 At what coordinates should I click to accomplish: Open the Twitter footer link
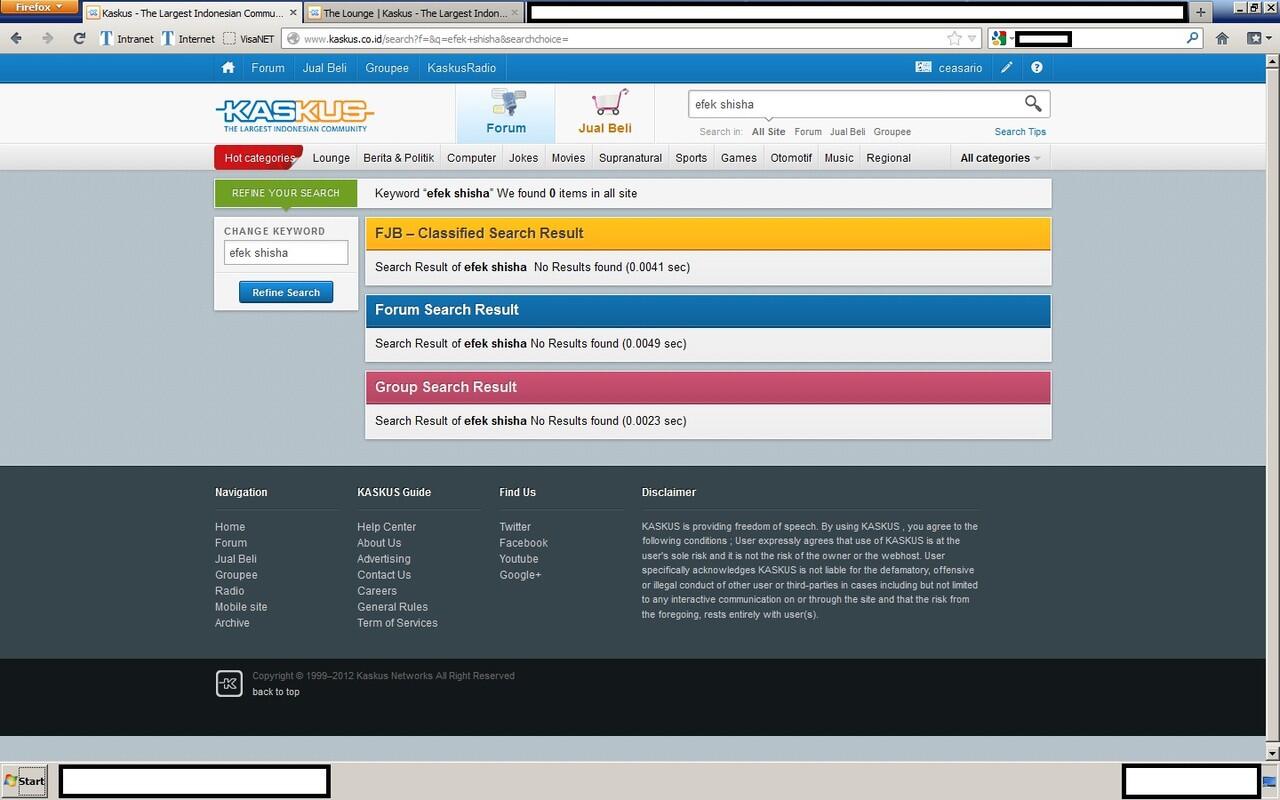pos(515,527)
